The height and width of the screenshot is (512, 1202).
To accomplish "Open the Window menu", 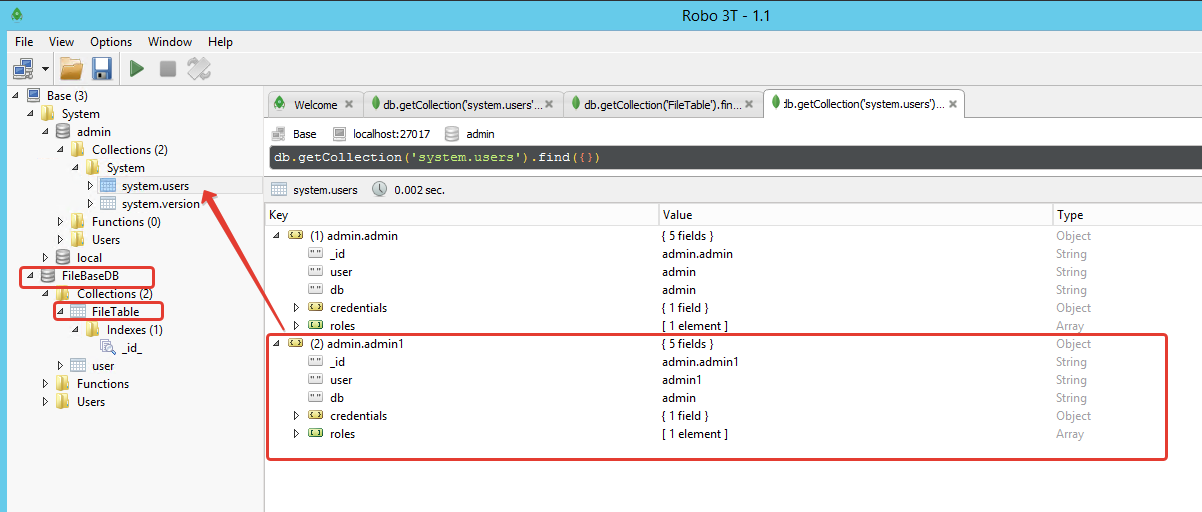I will [x=170, y=42].
